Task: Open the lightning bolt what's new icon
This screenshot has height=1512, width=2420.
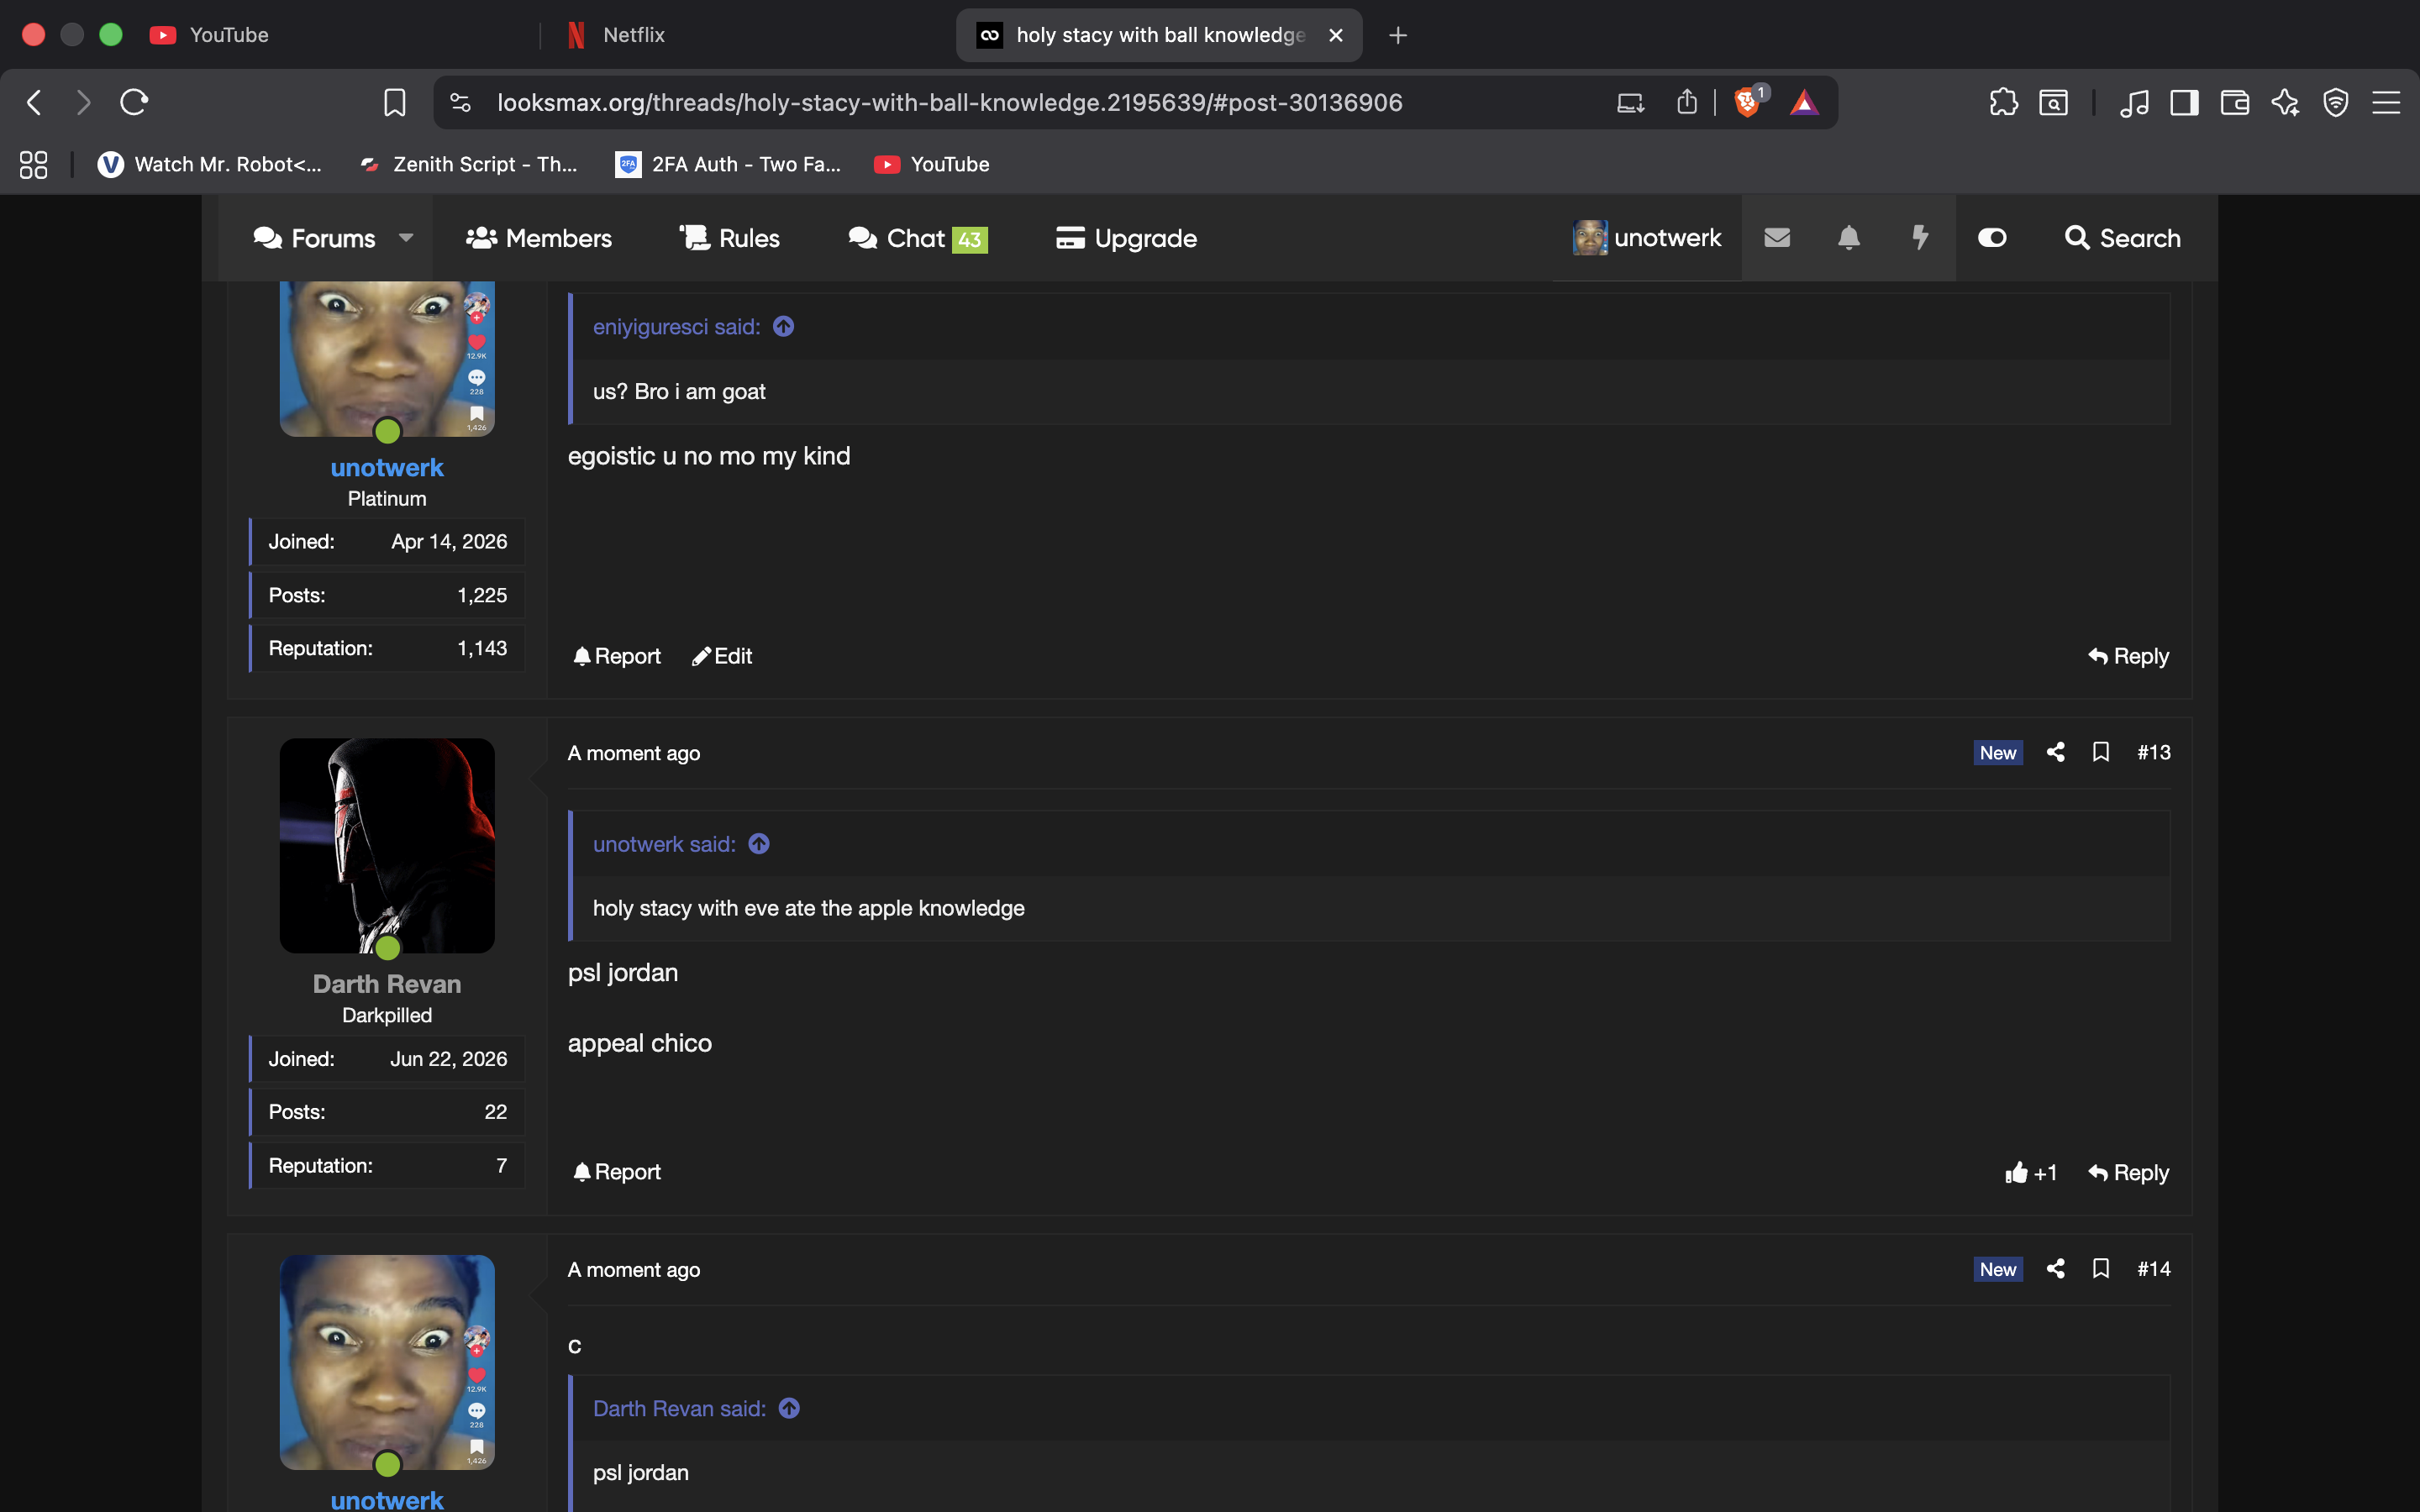Action: pos(1920,238)
